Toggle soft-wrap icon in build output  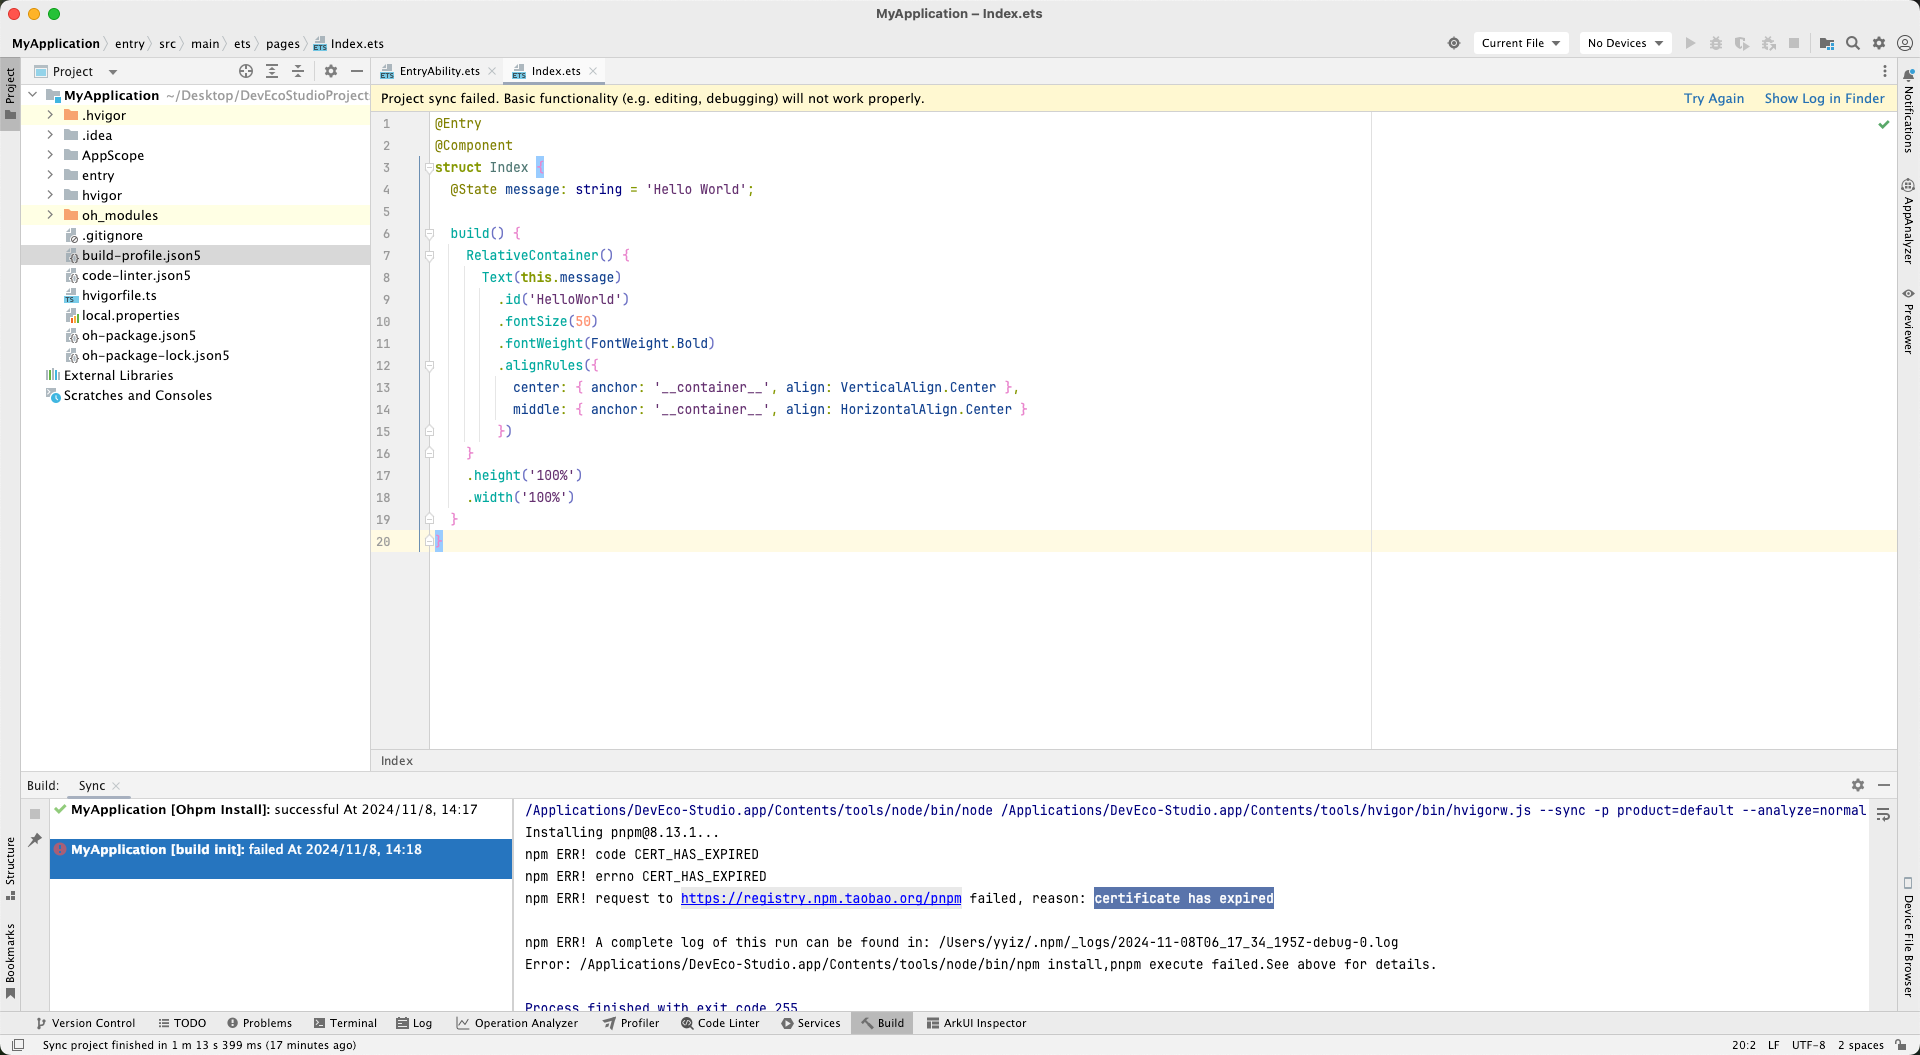point(1883,815)
